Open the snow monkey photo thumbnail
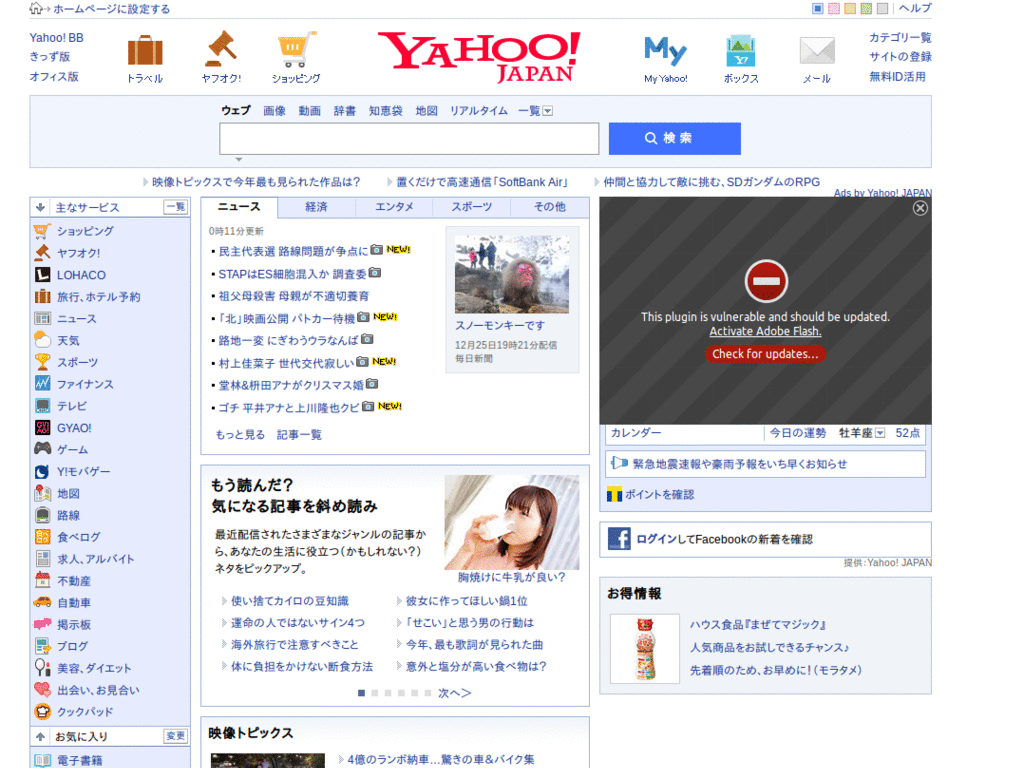The image size is (1024, 768). (512, 274)
